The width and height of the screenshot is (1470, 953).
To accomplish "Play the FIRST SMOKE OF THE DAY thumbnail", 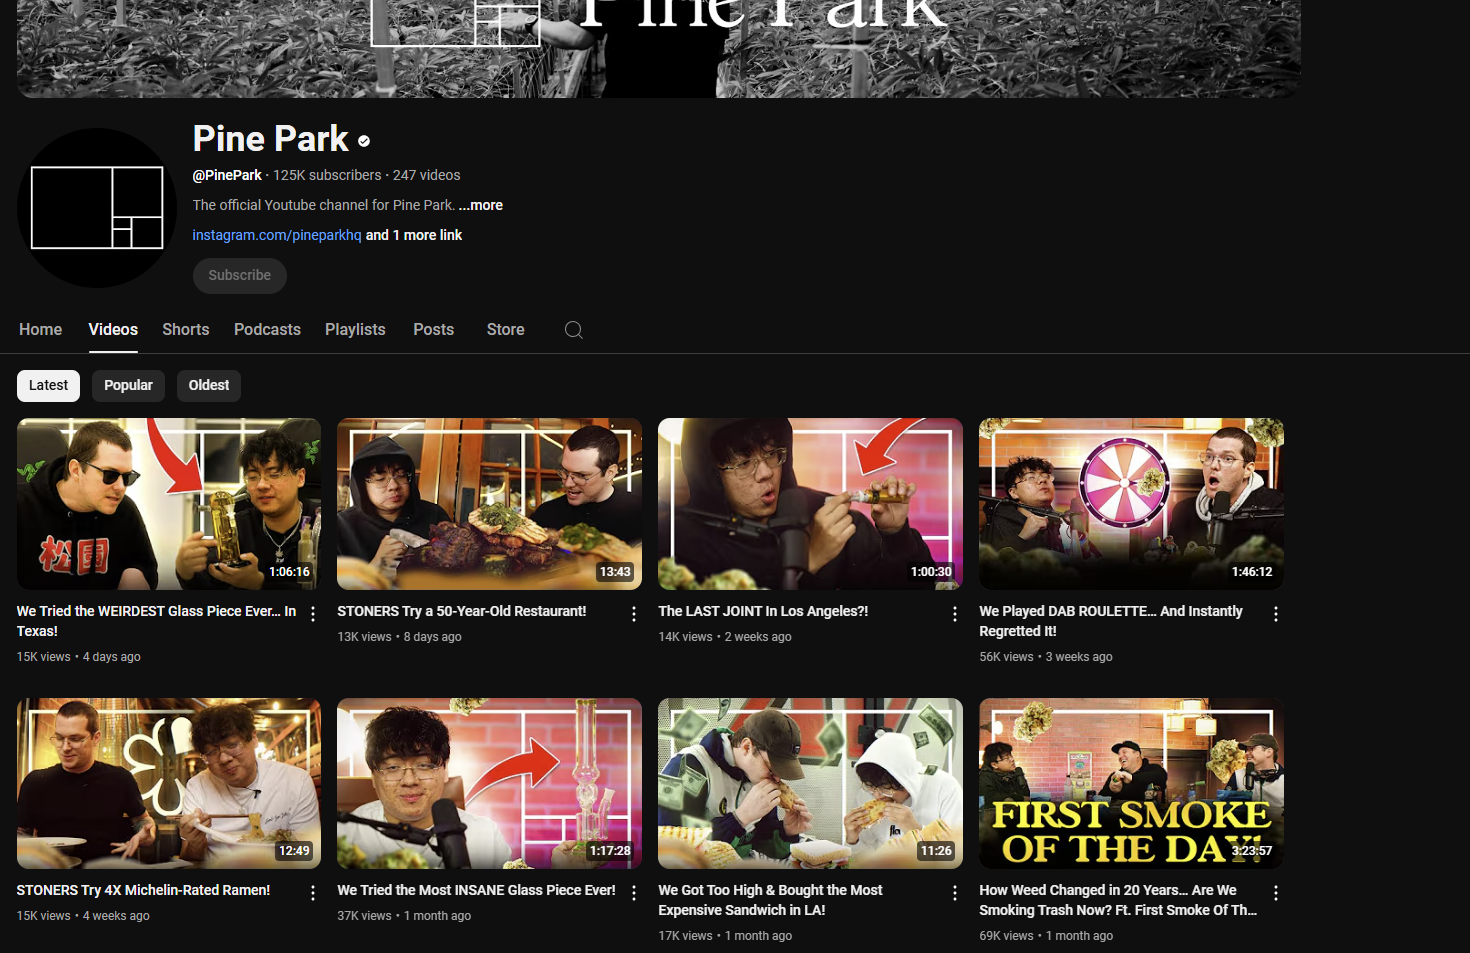I will [1131, 784].
